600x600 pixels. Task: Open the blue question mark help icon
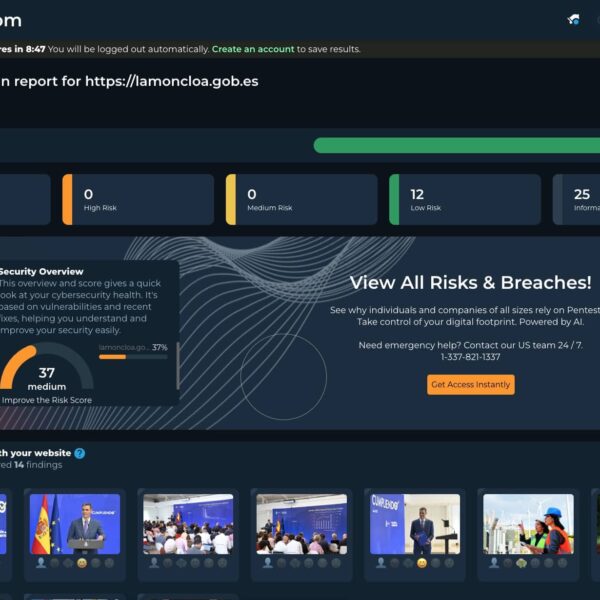click(80, 453)
